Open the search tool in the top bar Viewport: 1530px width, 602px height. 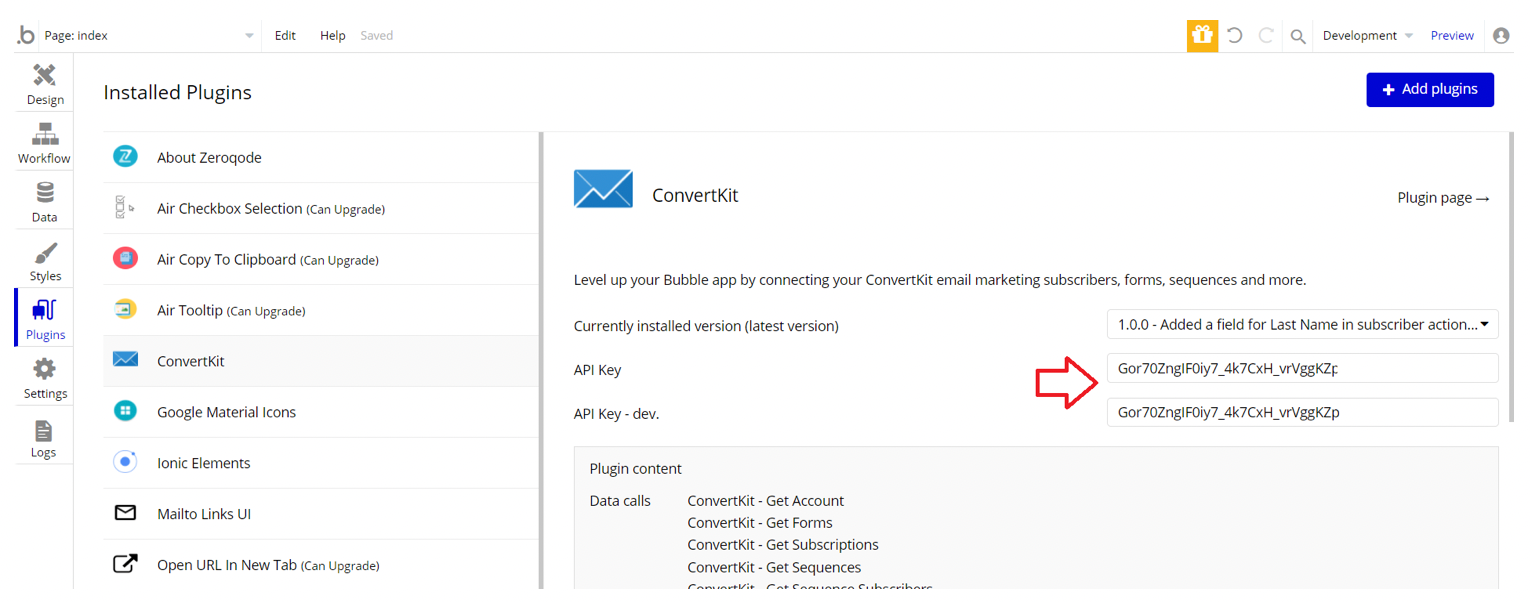pyautogui.click(x=1297, y=35)
